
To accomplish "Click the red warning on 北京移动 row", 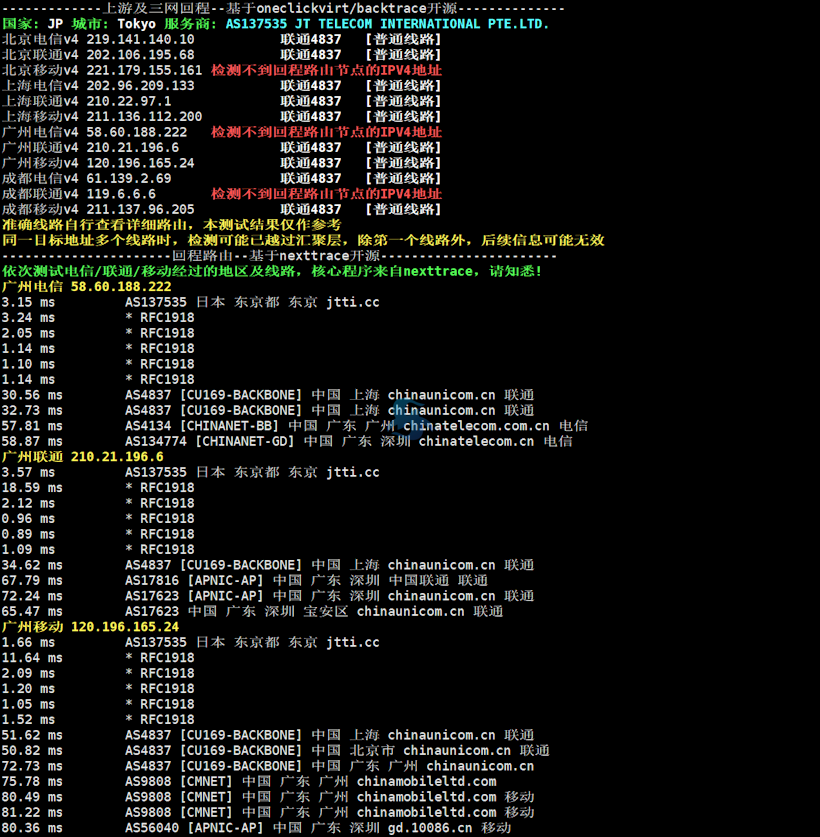I will (326, 70).
